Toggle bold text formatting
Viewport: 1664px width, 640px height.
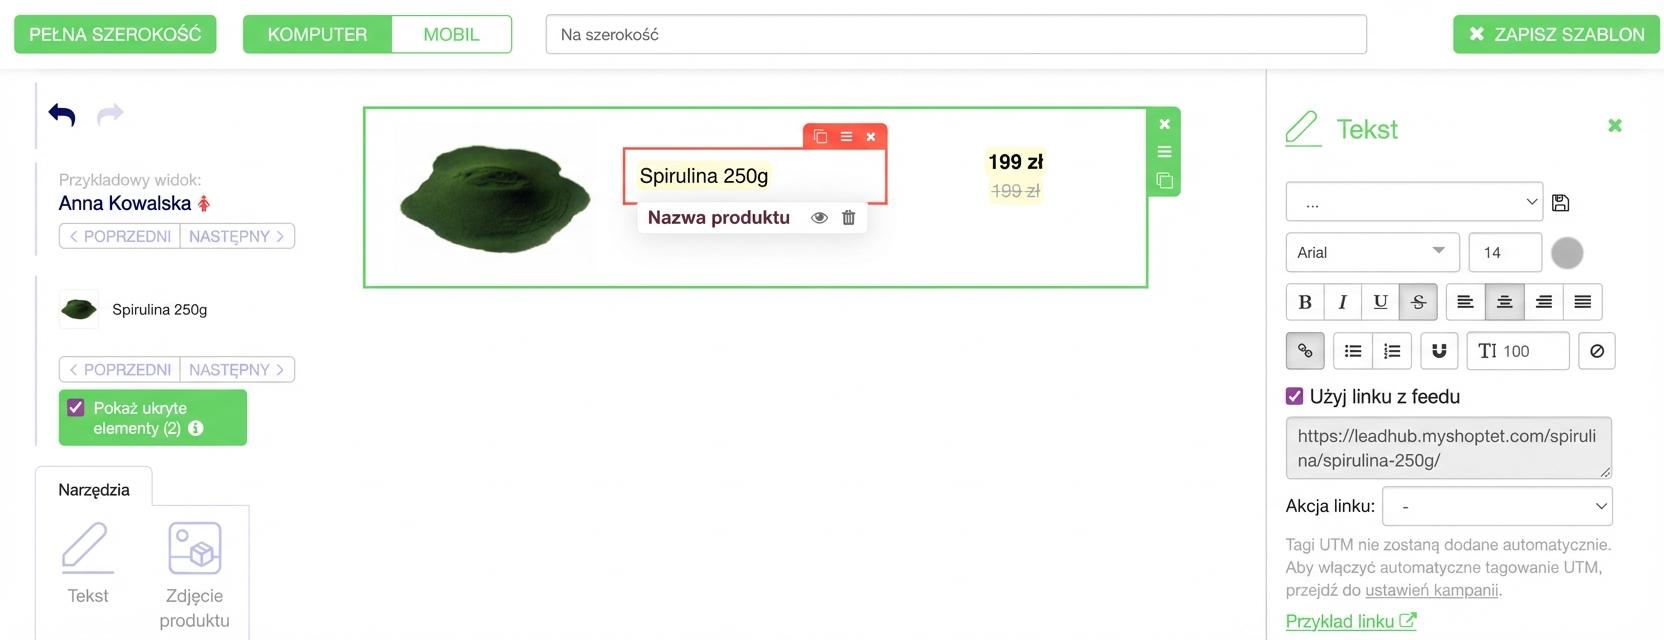pos(1305,302)
